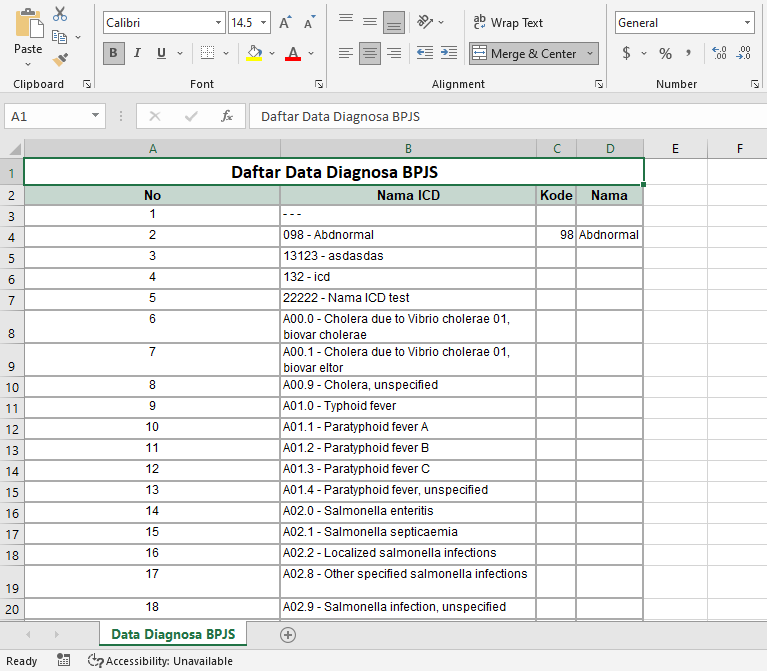Add a new sheet with plus button
The width and height of the screenshot is (767, 671).
[288, 635]
